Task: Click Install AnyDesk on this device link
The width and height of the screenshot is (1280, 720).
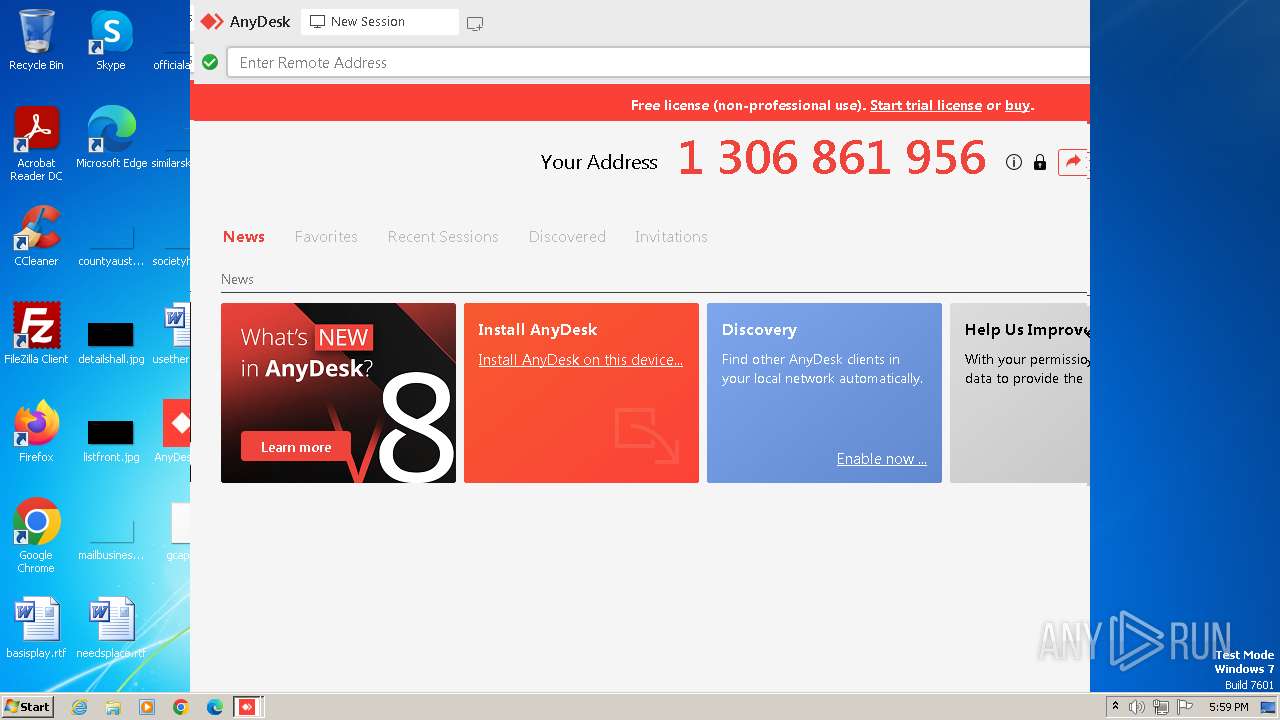Action: 580,360
